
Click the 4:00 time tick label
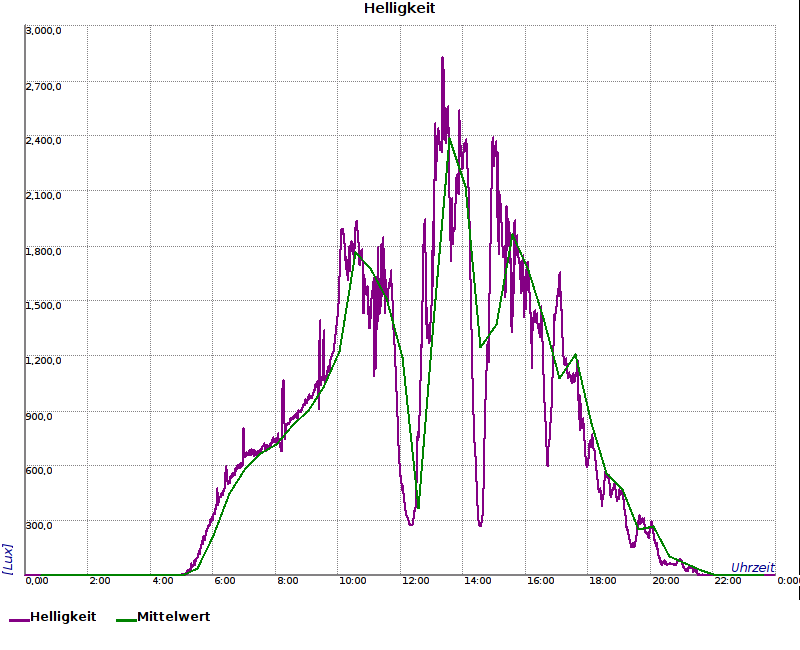coord(162,581)
